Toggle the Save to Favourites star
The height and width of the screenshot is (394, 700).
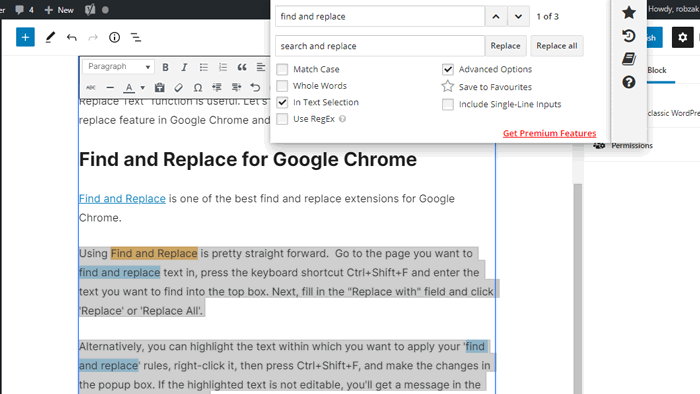(x=448, y=87)
